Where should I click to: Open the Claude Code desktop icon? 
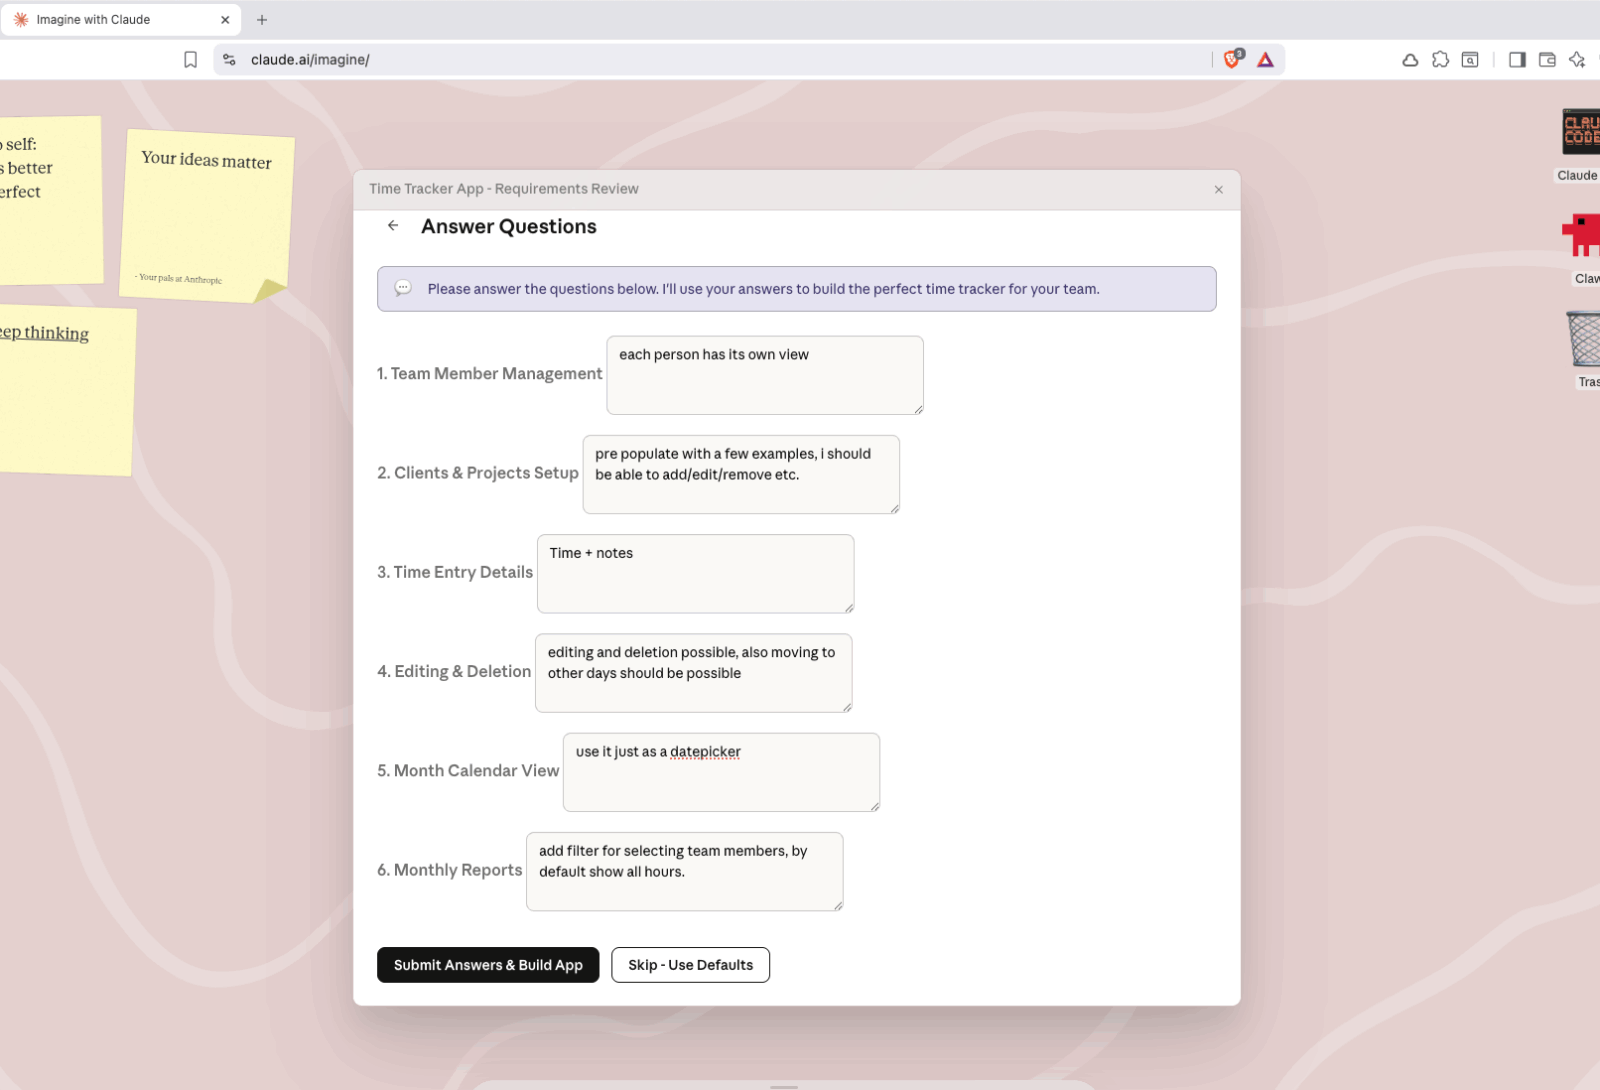click(x=1581, y=133)
